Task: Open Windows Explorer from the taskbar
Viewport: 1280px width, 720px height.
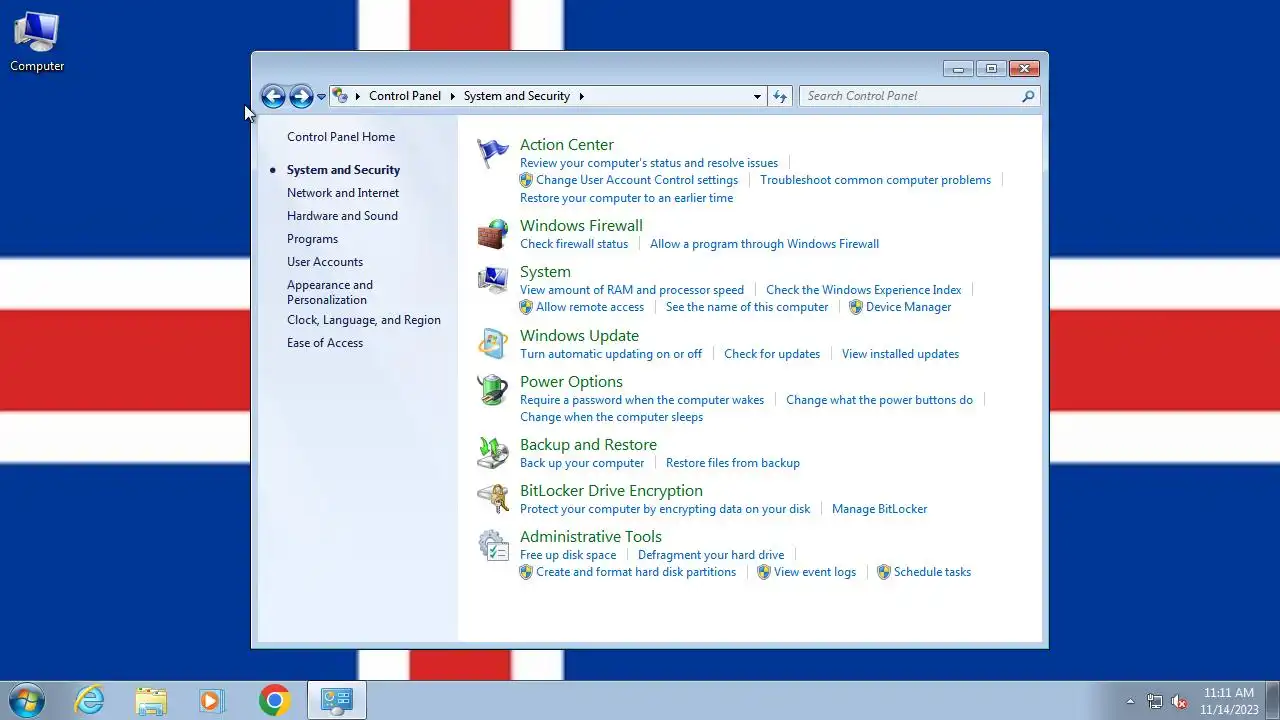Action: point(151,700)
